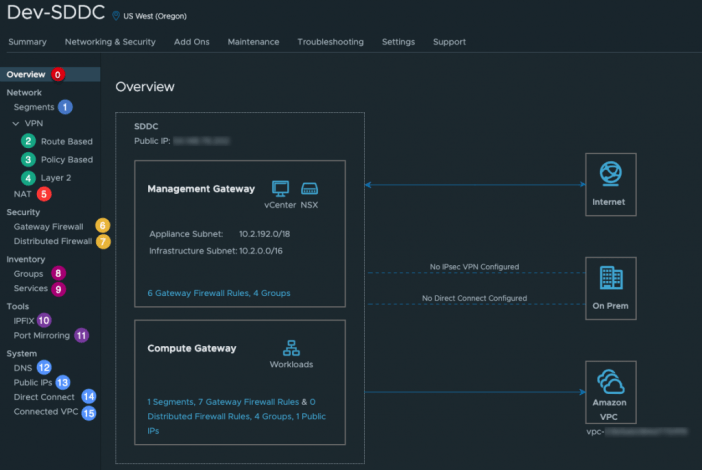The height and width of the screenshot is (470, 702).
Task: Open Services under Inventory
Action: click(x=30, y=288)
